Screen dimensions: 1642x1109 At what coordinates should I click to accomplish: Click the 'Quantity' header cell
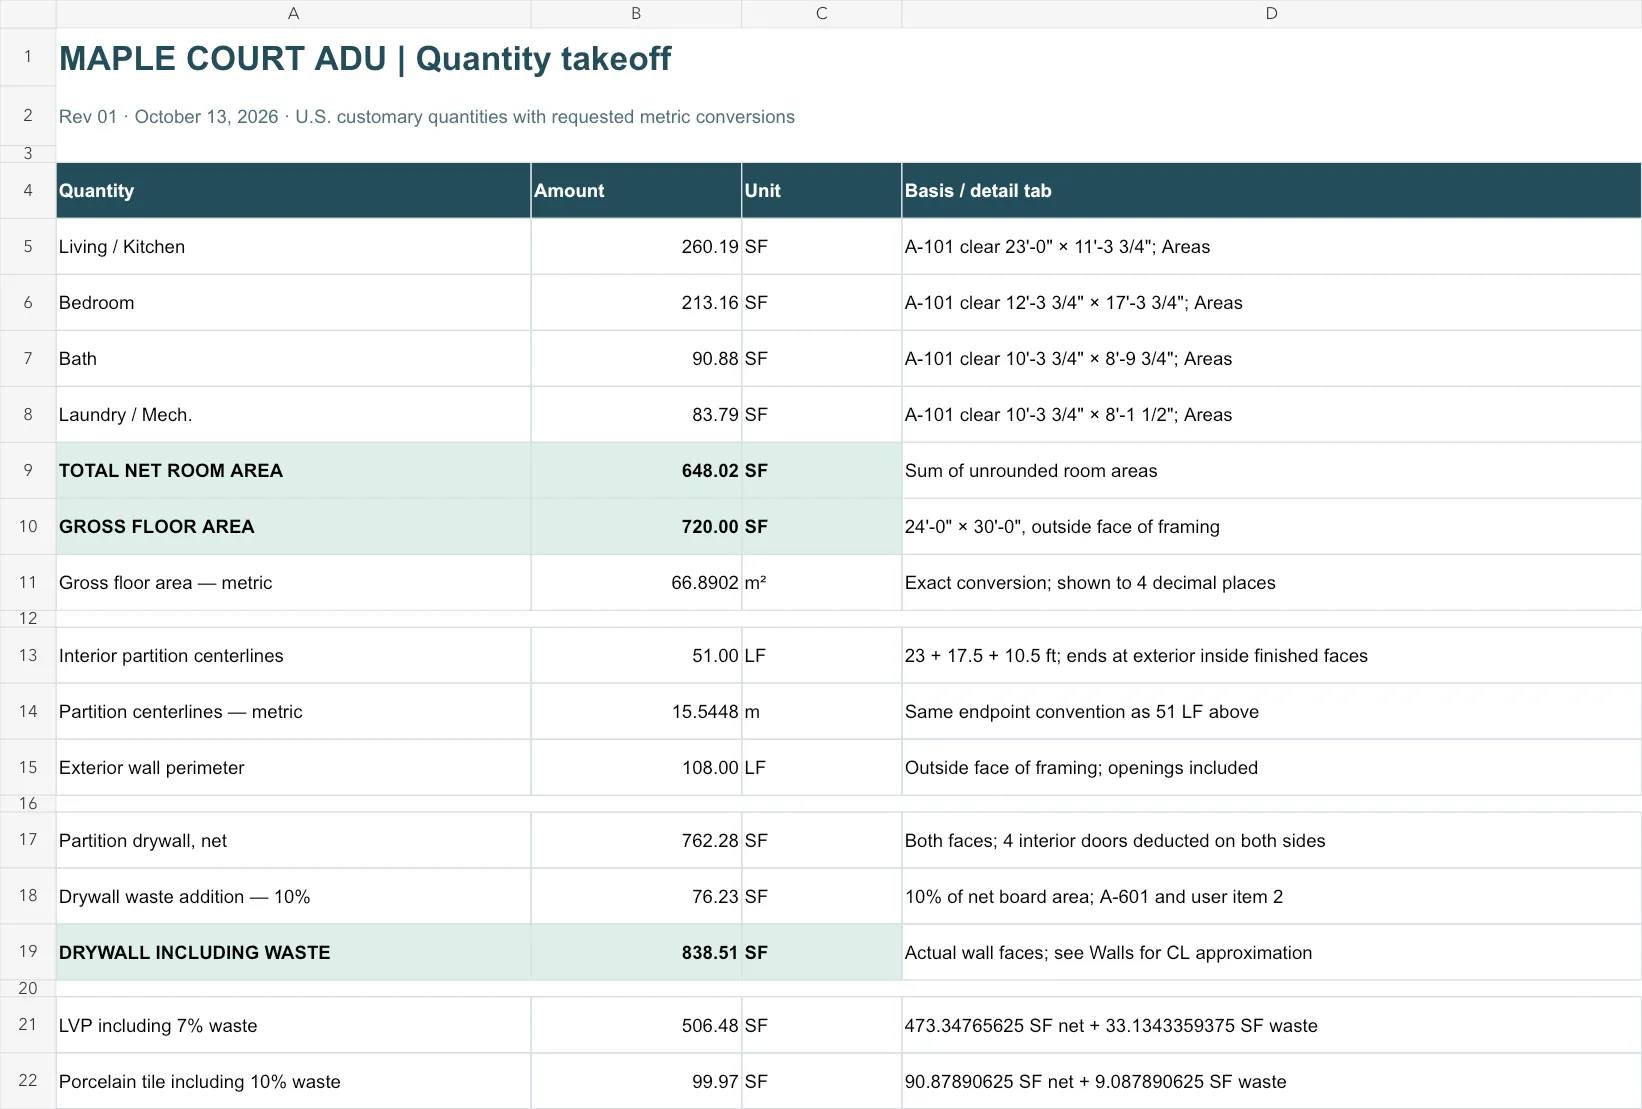point(294,190)
